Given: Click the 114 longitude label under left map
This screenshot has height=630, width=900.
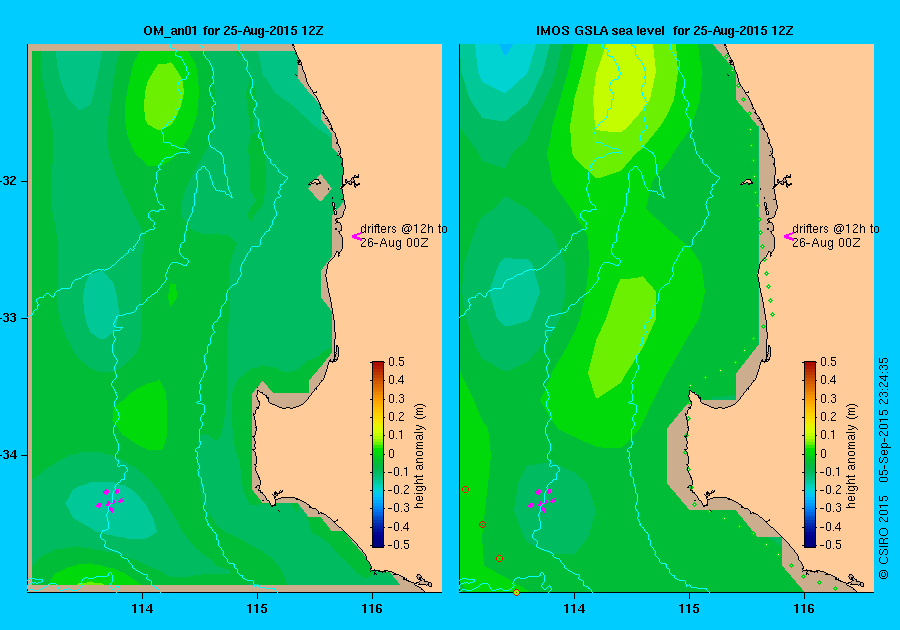Looking at the screenshot, I should (142, 609).
